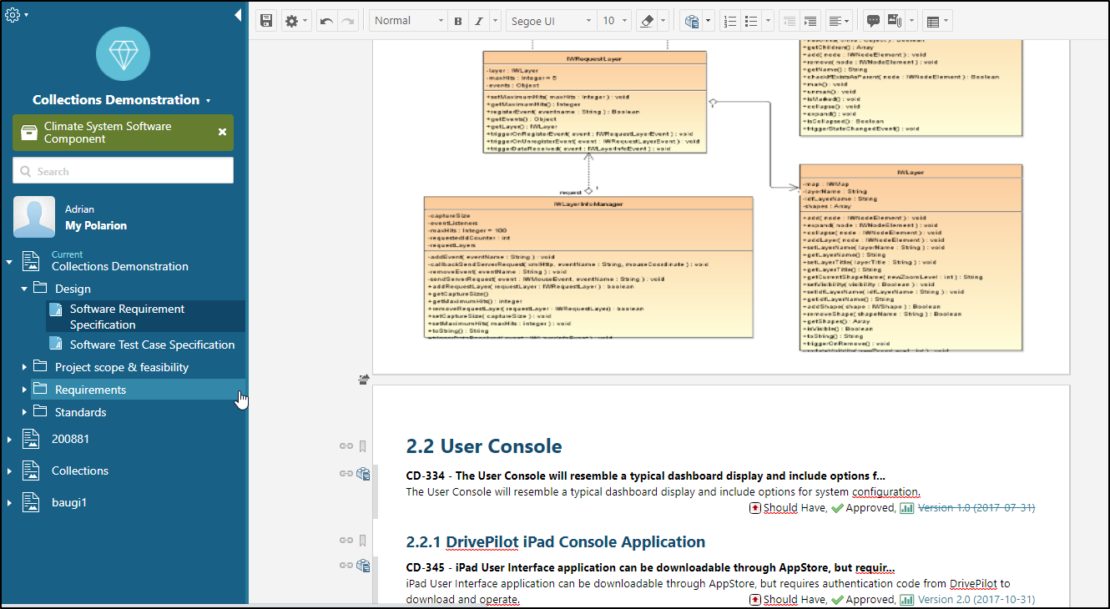Screen dimensions: 1110x609
Task: Click the undo arrow in the toolbar
Action: (326, 21)
